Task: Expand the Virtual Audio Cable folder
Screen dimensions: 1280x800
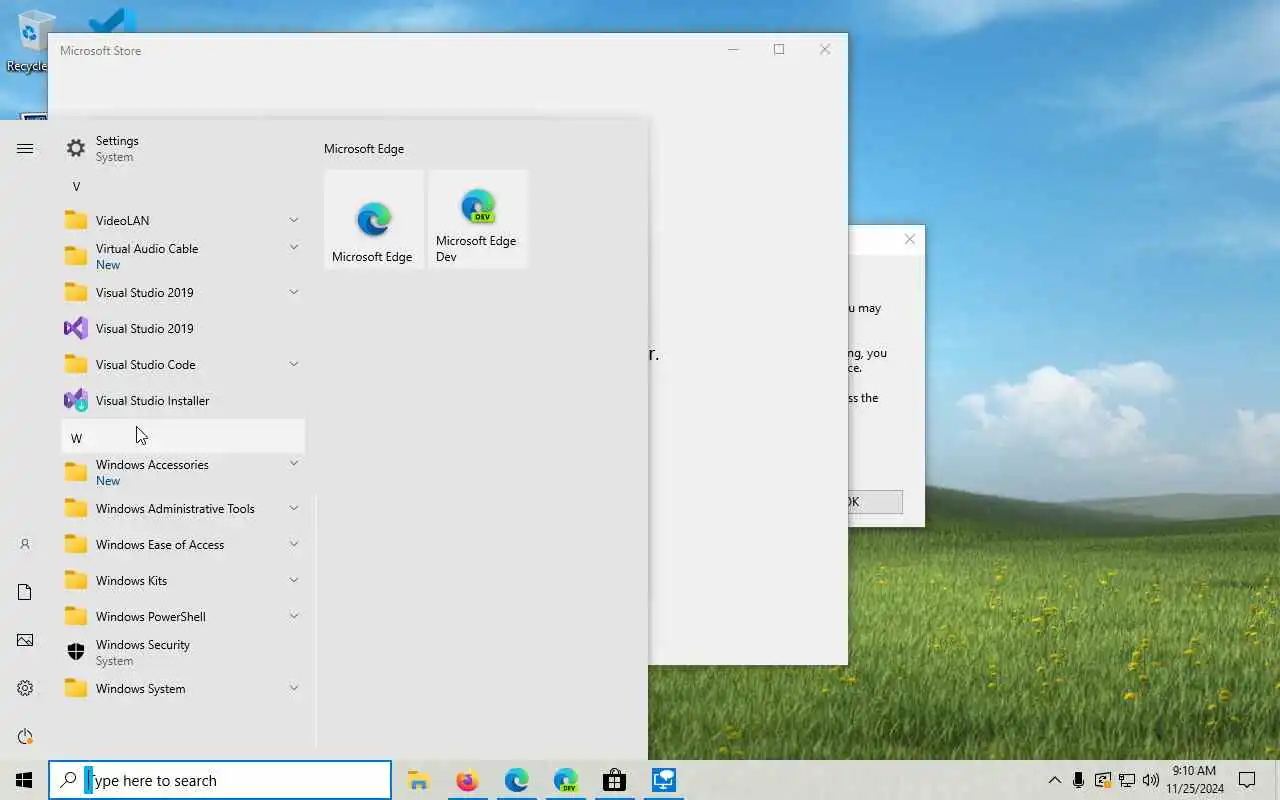Action: coord(183,256)
